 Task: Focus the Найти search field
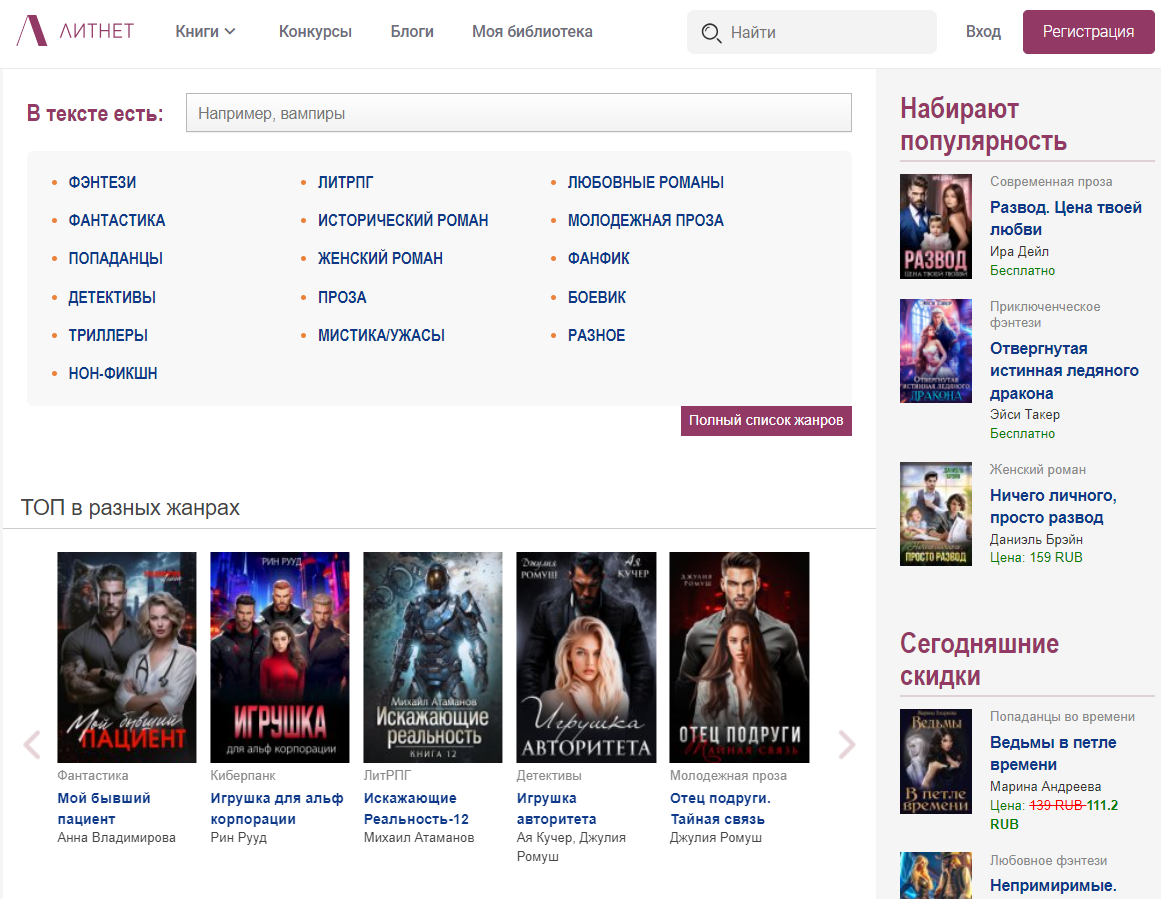[x=812, y=32]
